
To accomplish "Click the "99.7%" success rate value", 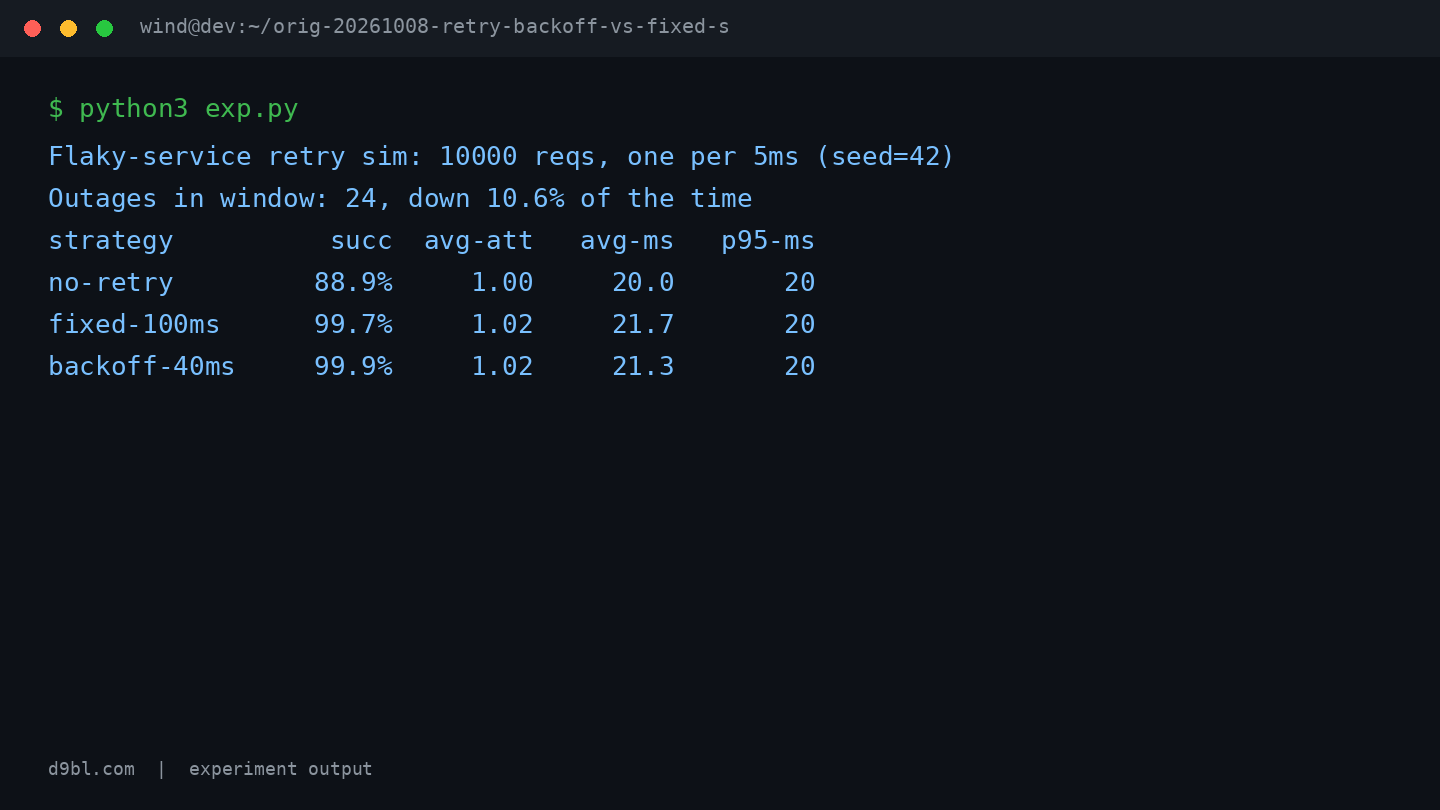I will point(353,325).
